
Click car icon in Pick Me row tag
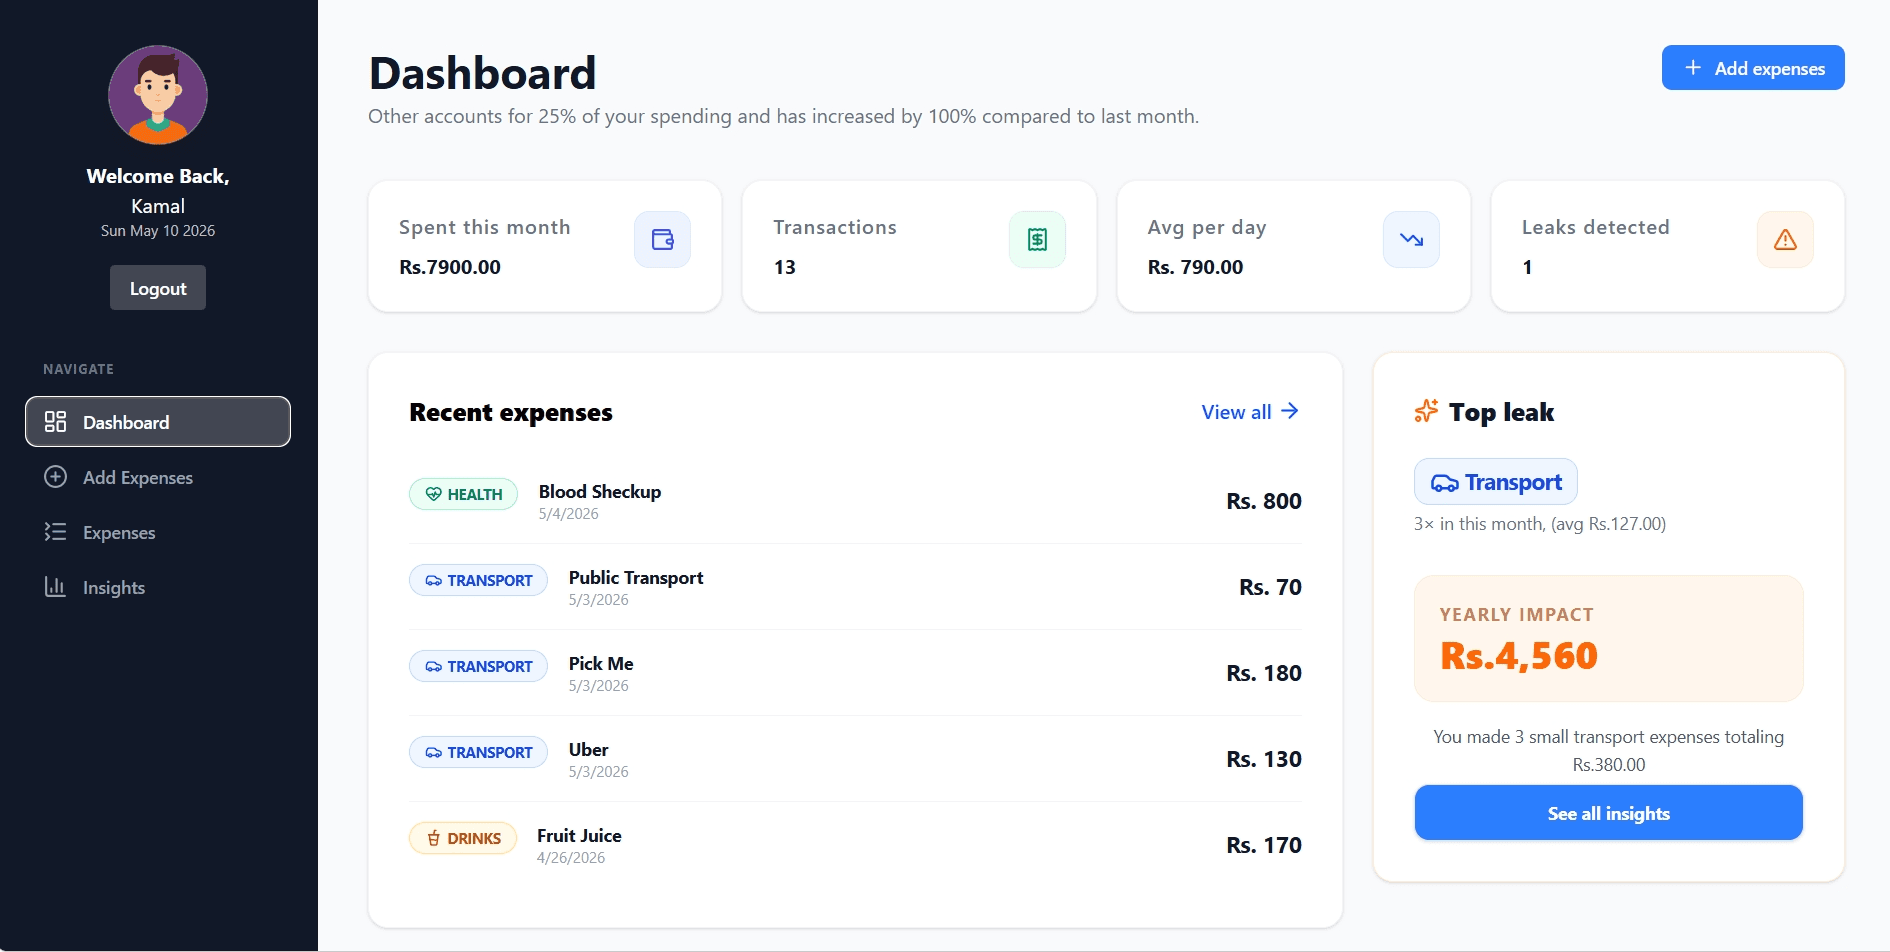click(433, 666)
